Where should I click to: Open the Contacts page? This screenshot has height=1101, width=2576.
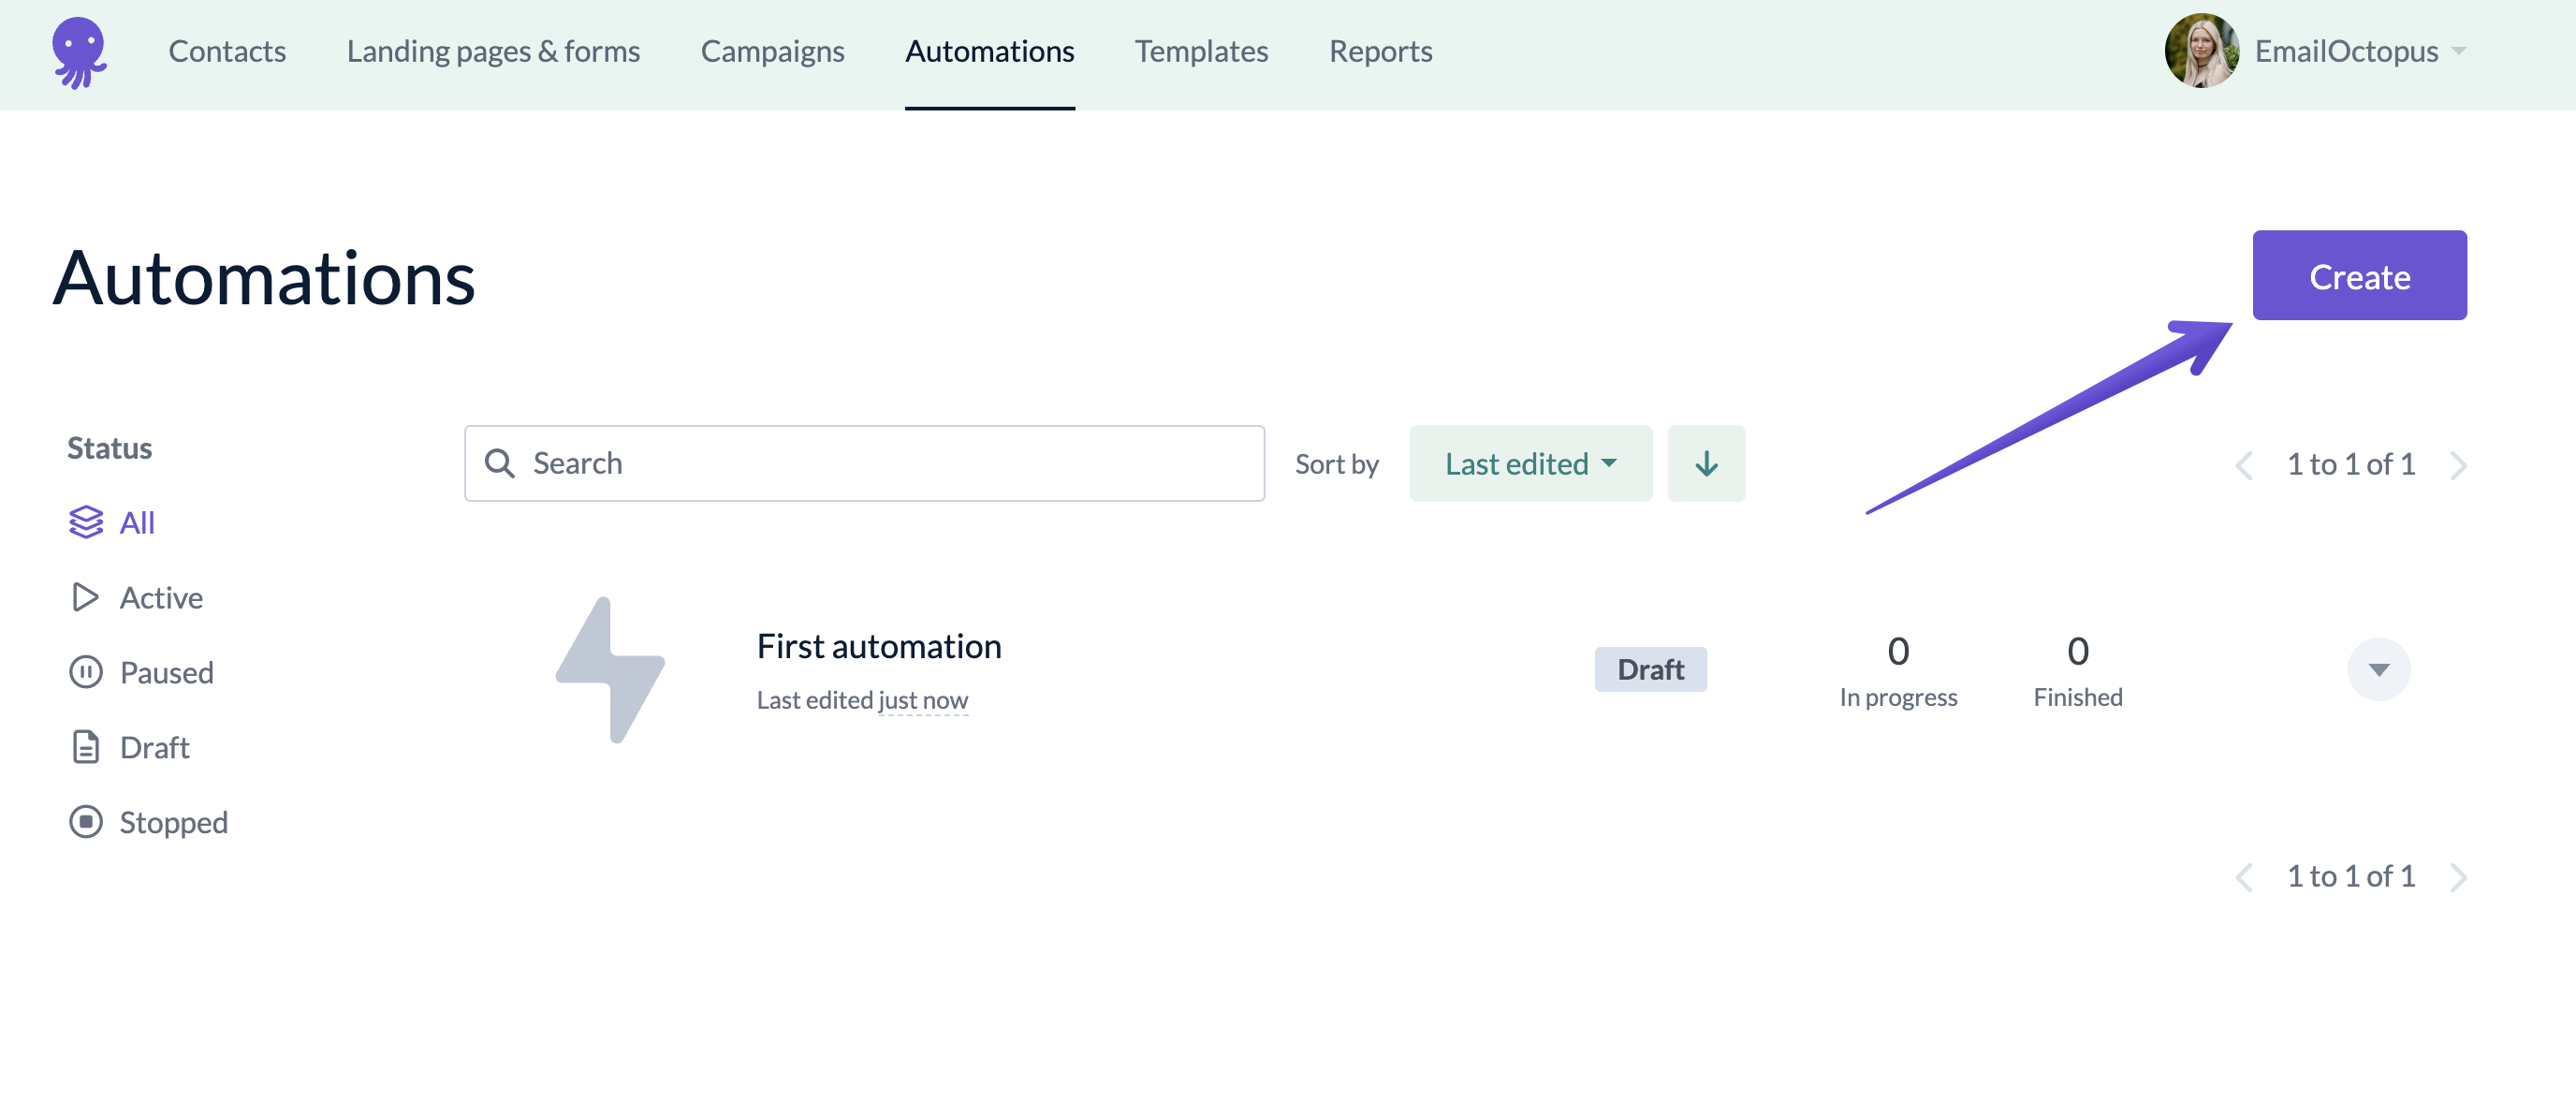[x=227, y=51]
